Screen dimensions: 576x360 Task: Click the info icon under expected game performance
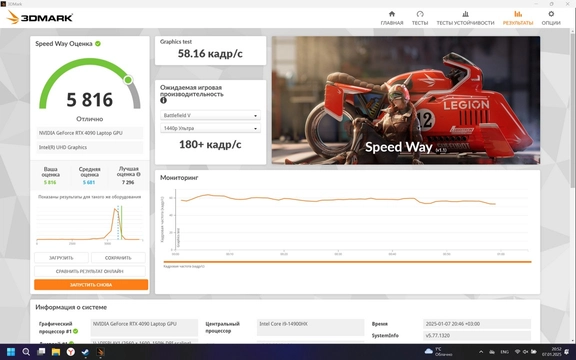click(x=163, y=100)
